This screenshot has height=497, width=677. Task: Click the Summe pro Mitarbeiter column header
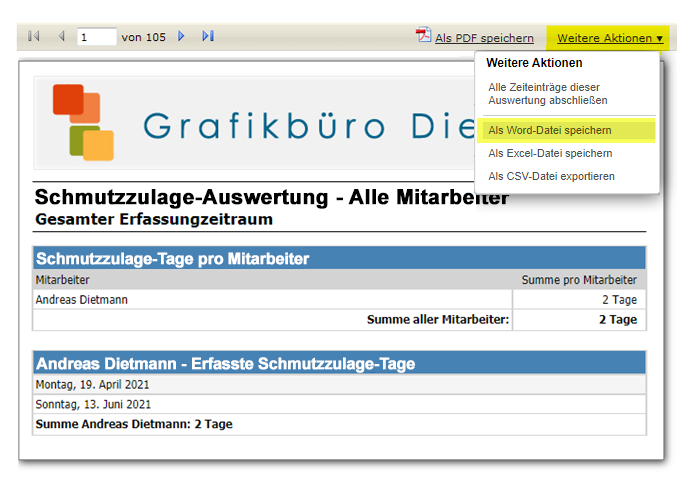coord(579,280)
